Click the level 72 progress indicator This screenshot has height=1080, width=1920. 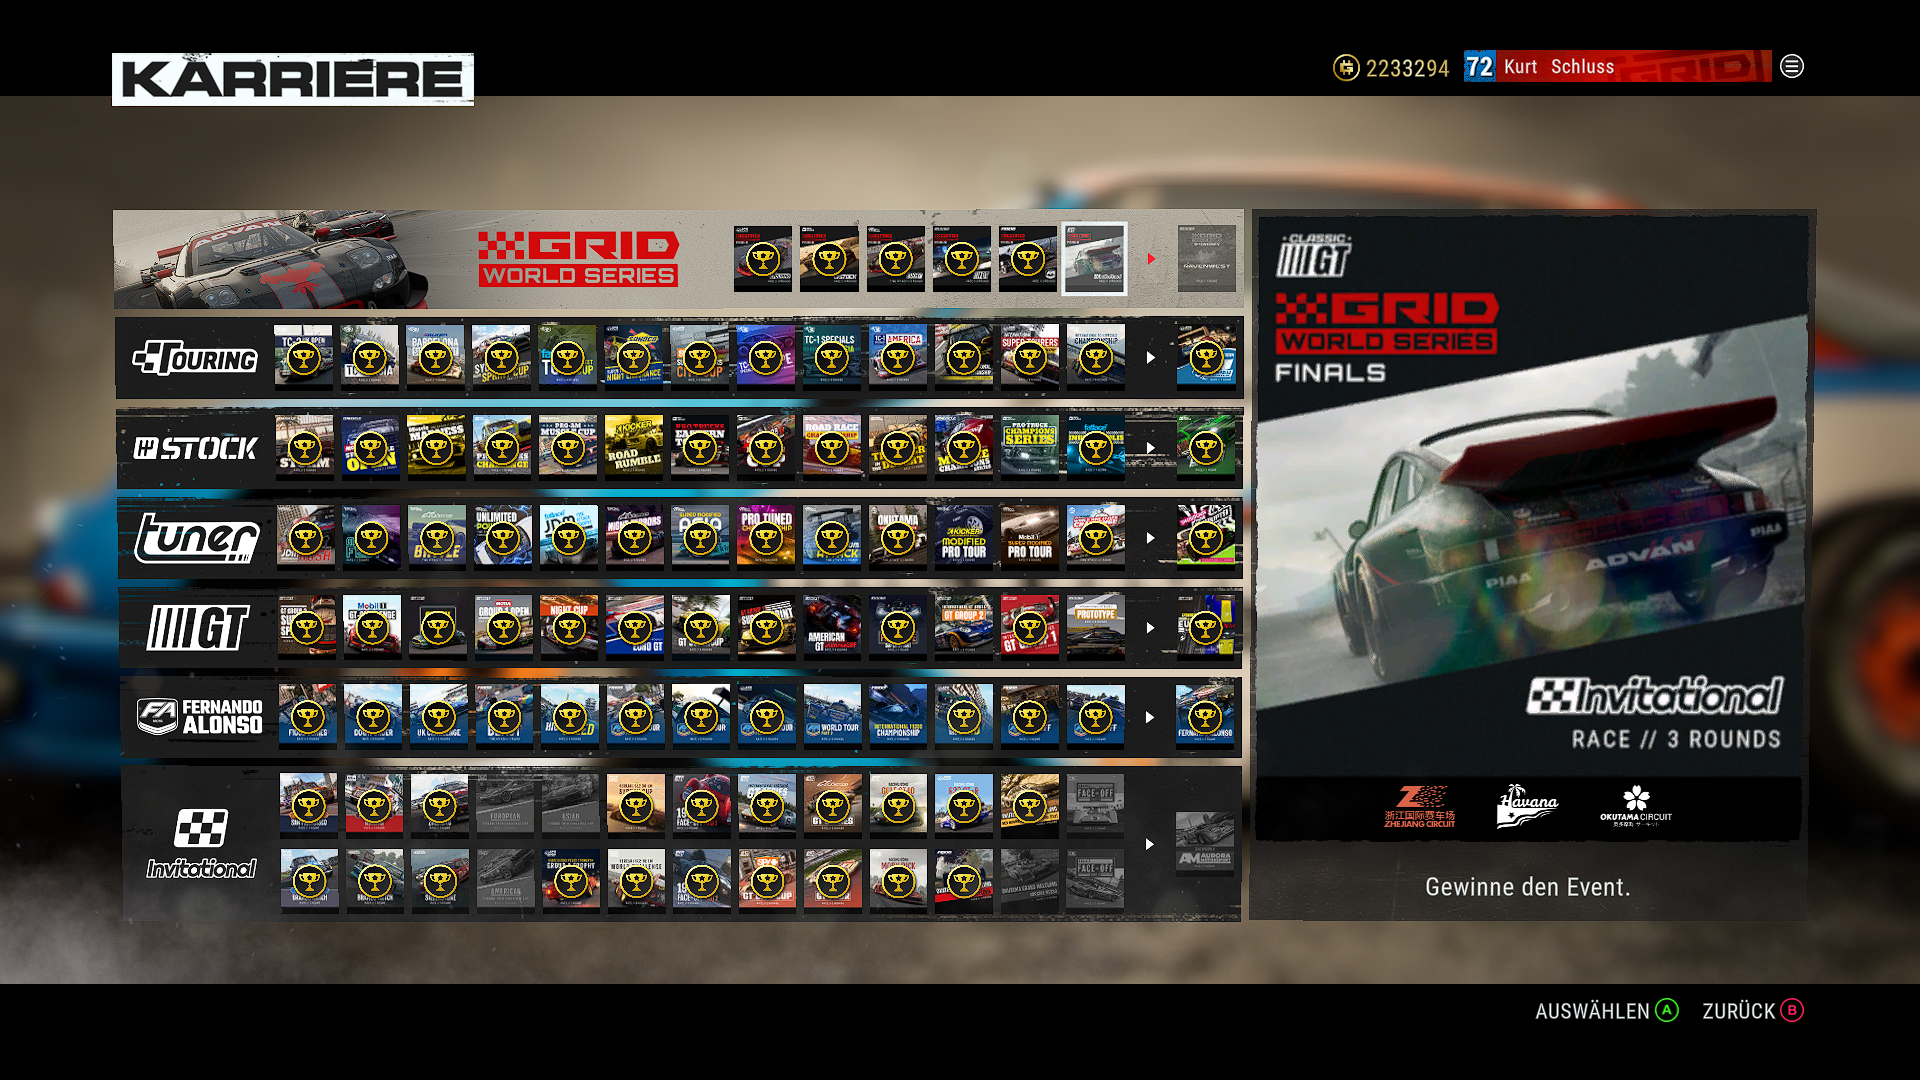pos(1477,67)
